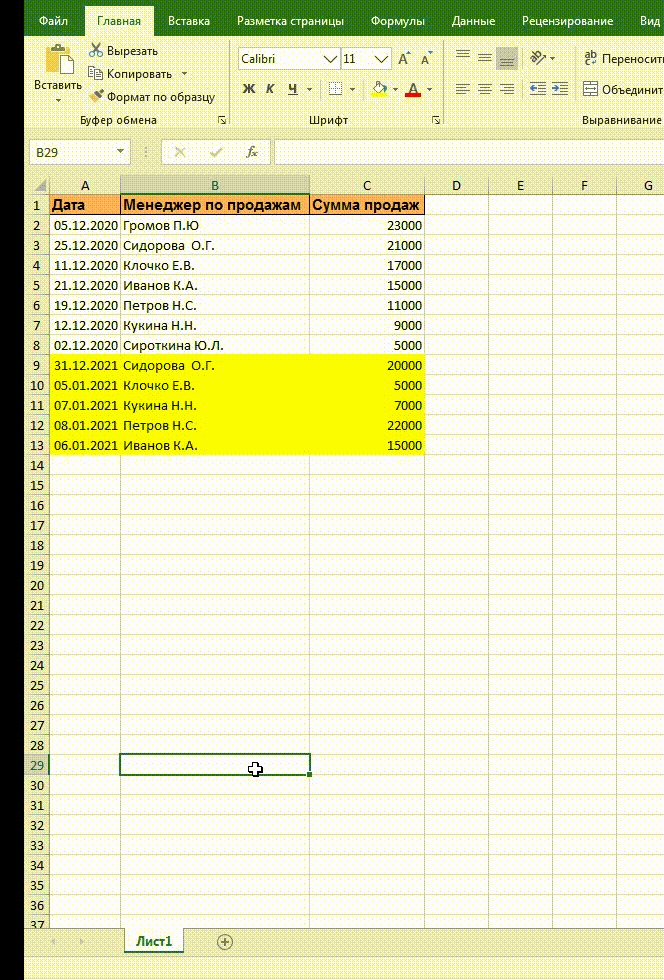Image resolution: width=664 pixels, height=980 pixels.
Task: Increase indent icon
Action: click(560, 89)
